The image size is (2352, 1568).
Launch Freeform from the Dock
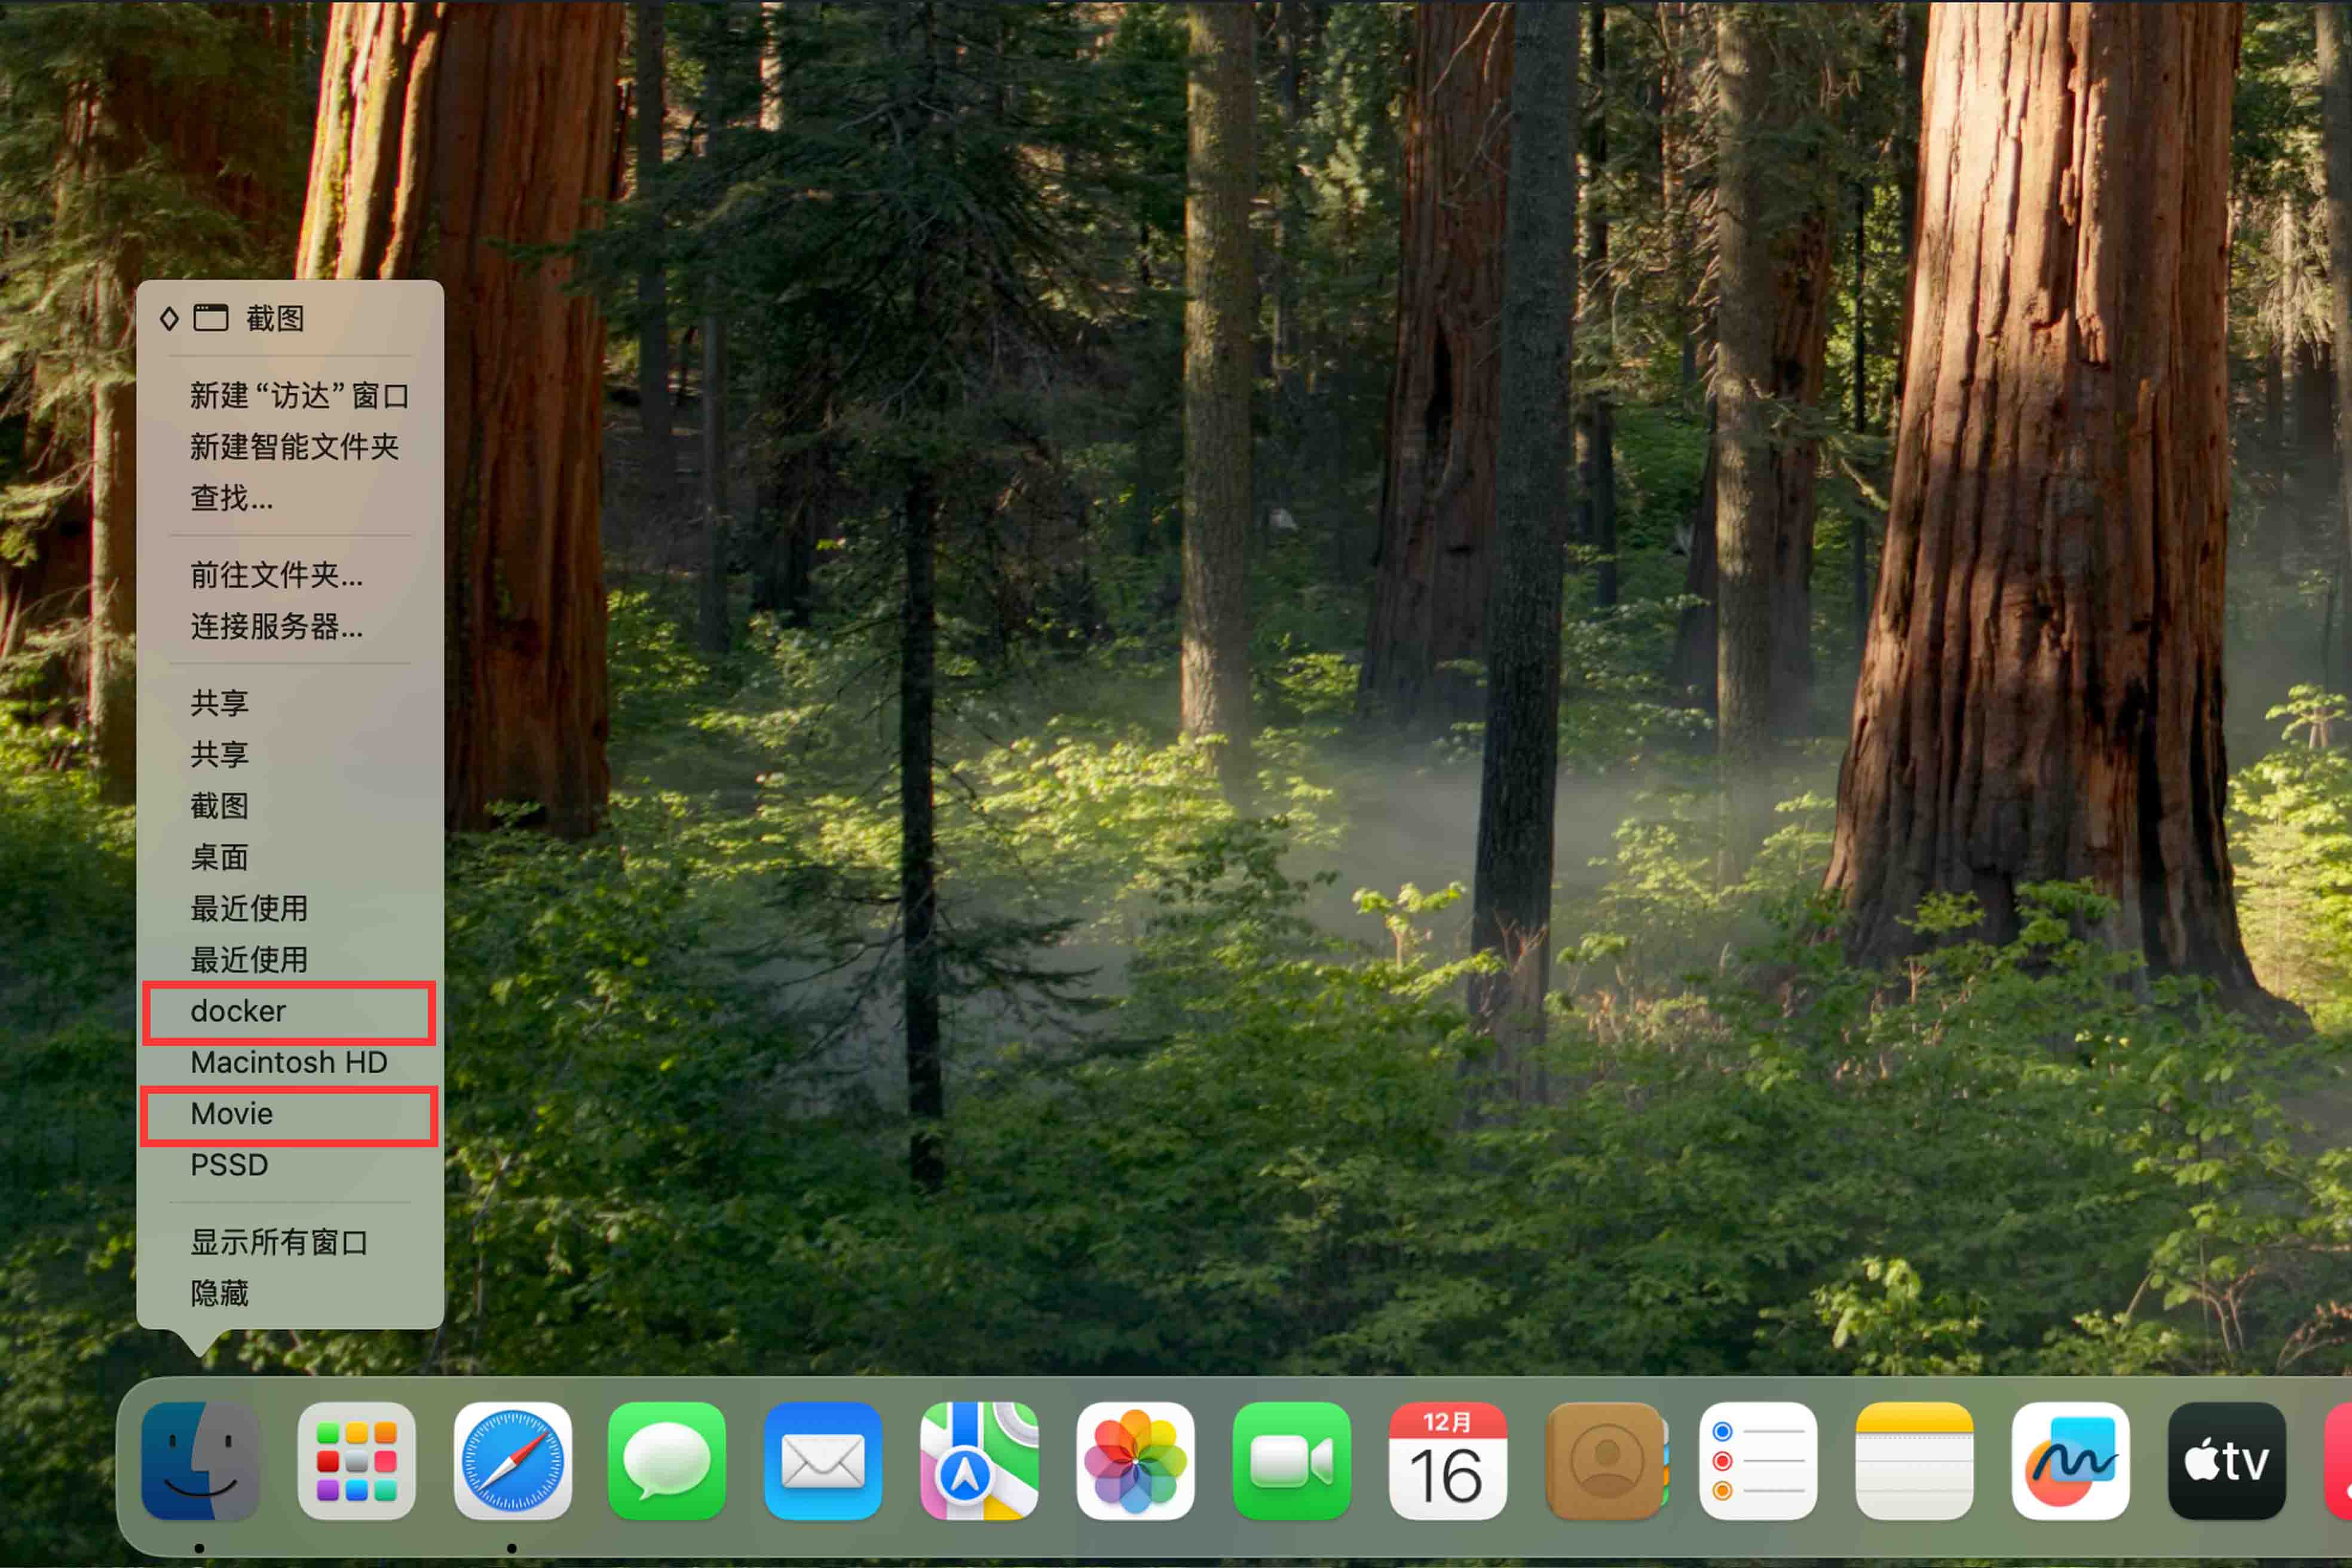[x=2070, y=1461]
